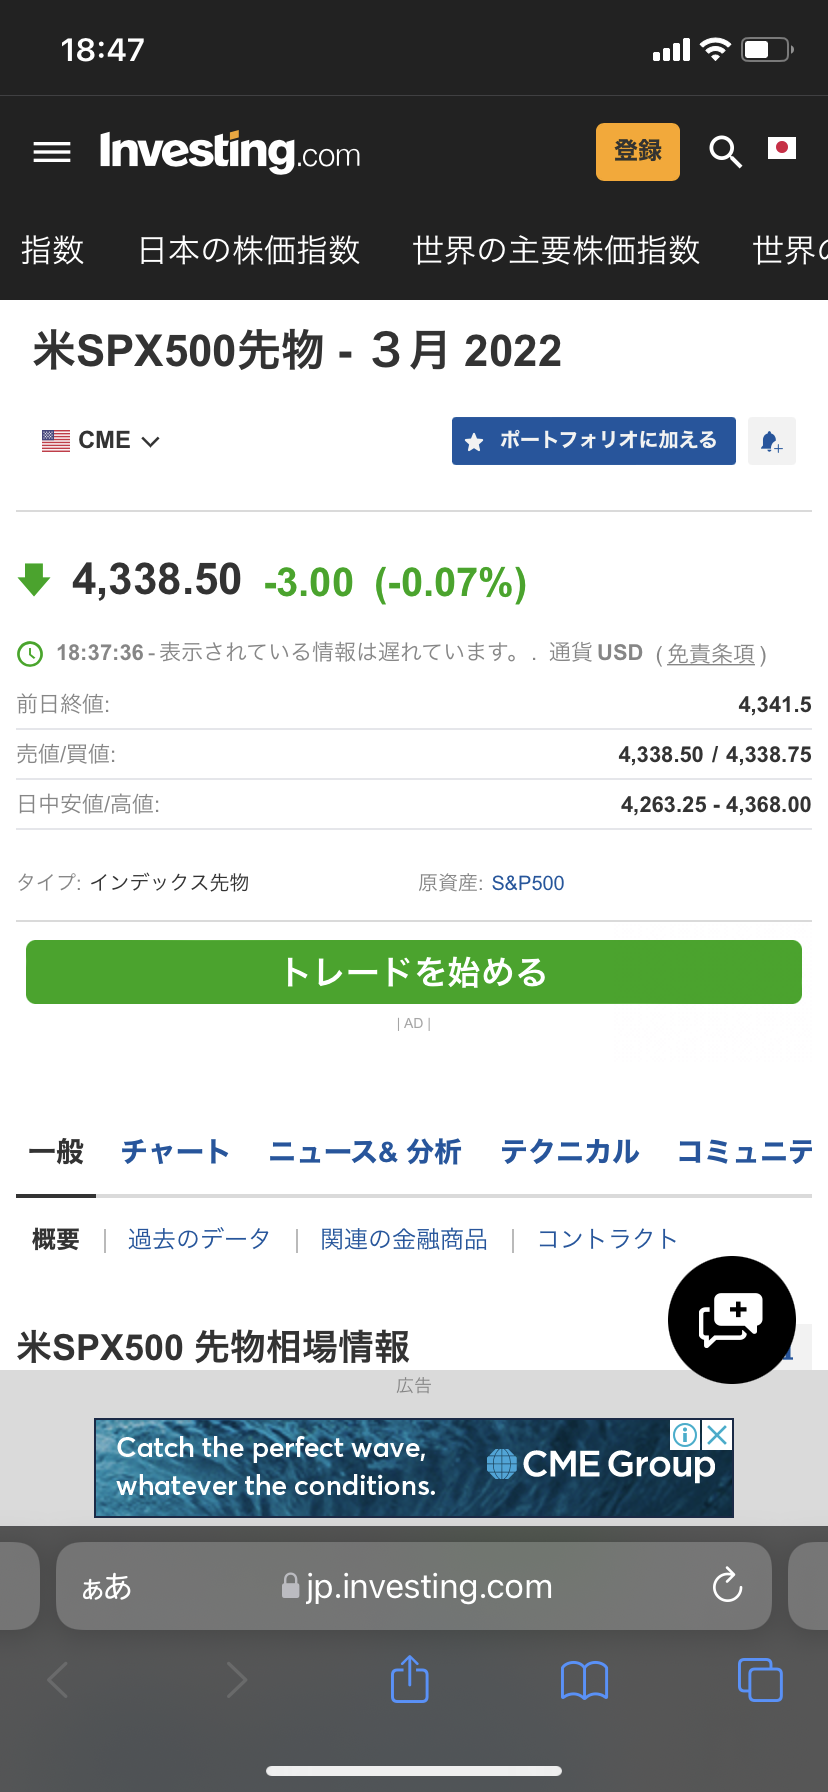Screen dimensions: 828x1792
Task: Open Safari text size ぁあ menu
Action: click(107, 1586)
